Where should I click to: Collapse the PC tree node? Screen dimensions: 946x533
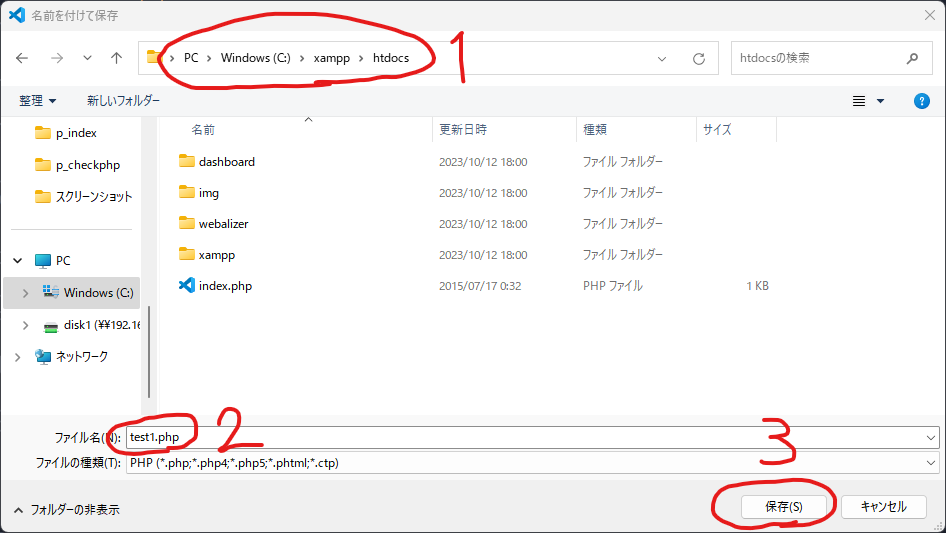[18, 261]
